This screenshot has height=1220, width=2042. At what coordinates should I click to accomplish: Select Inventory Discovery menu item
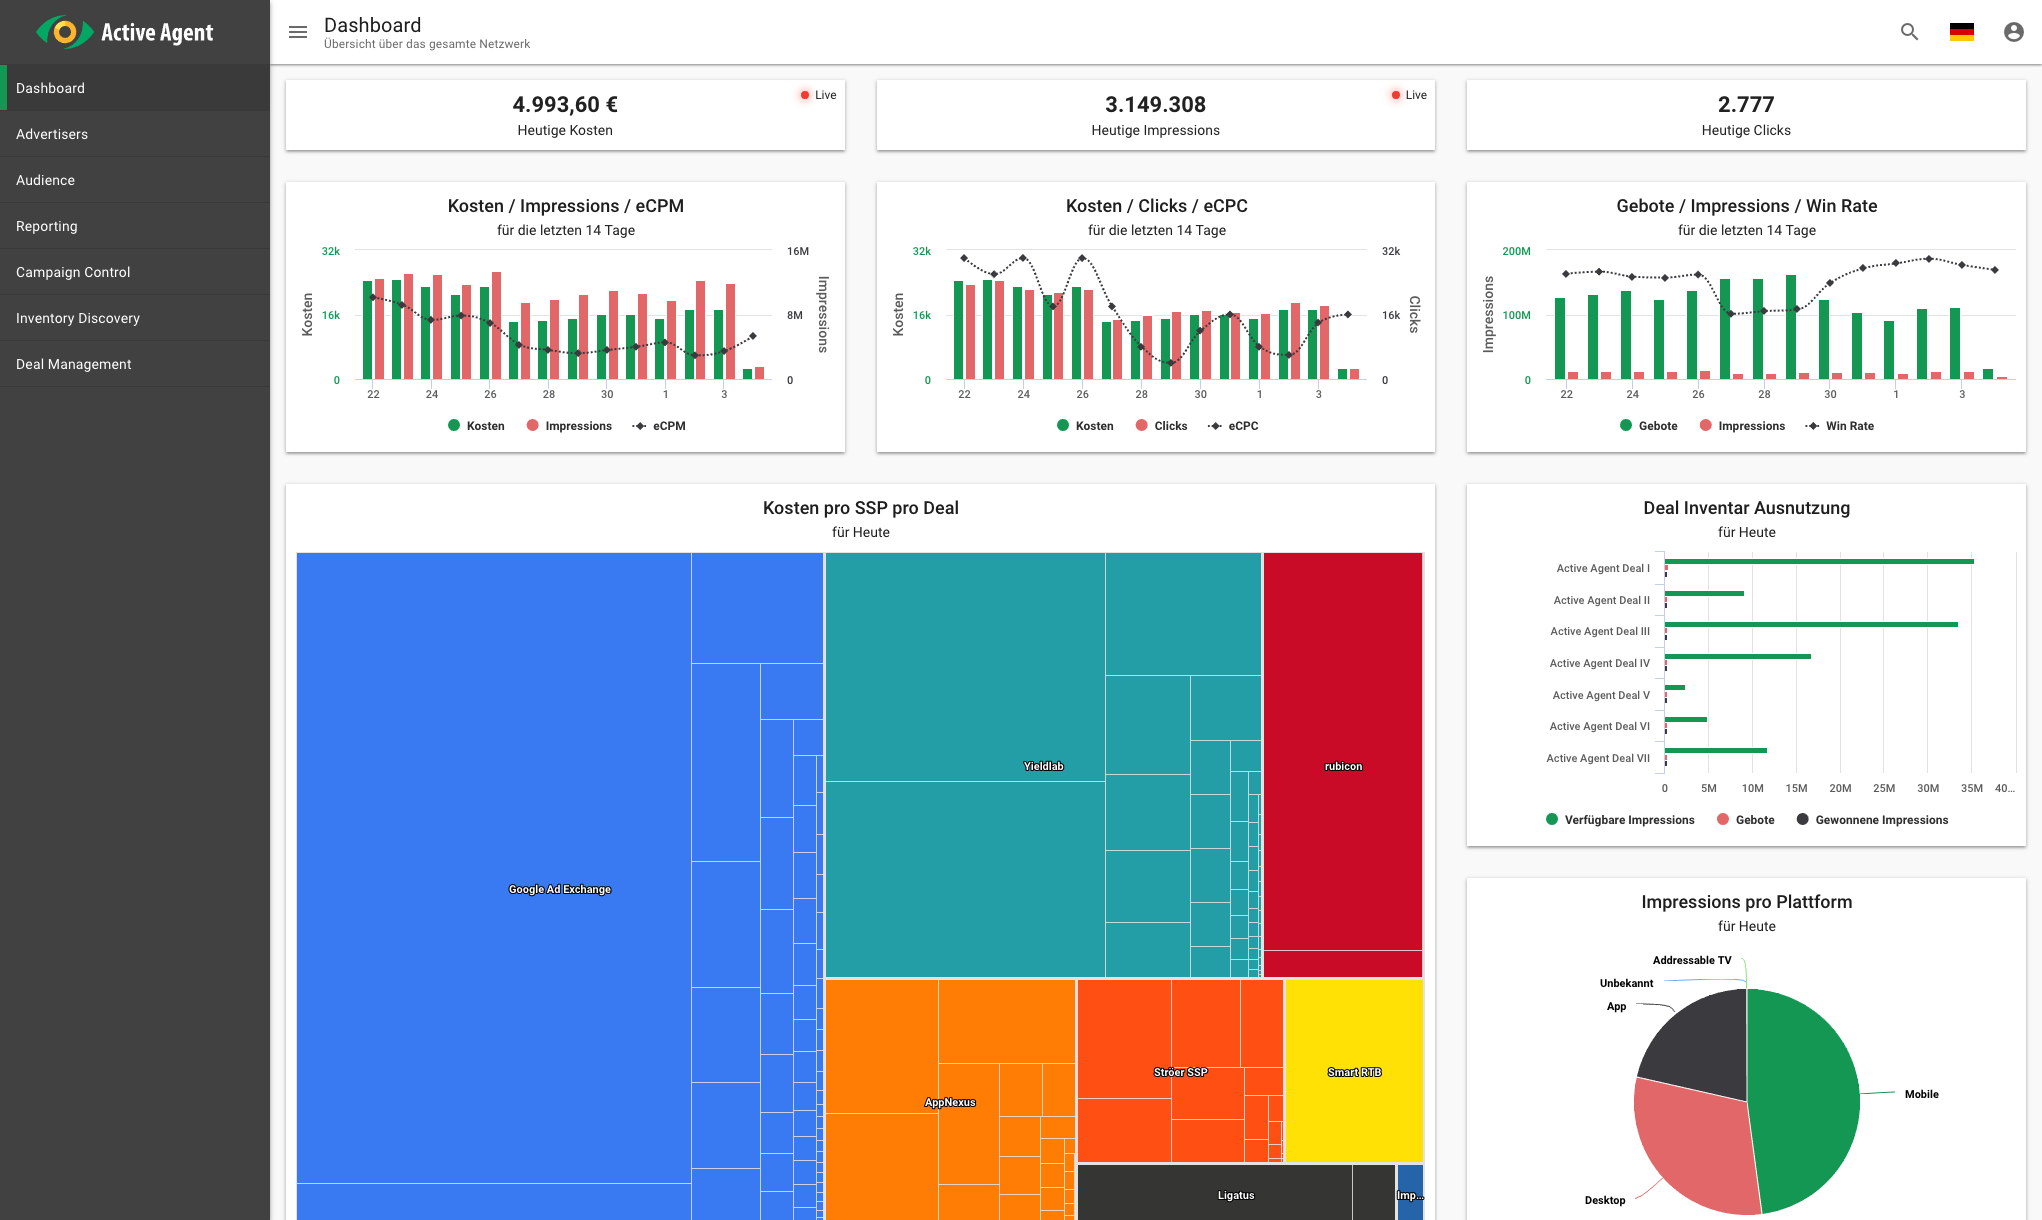tap(77, 318)
